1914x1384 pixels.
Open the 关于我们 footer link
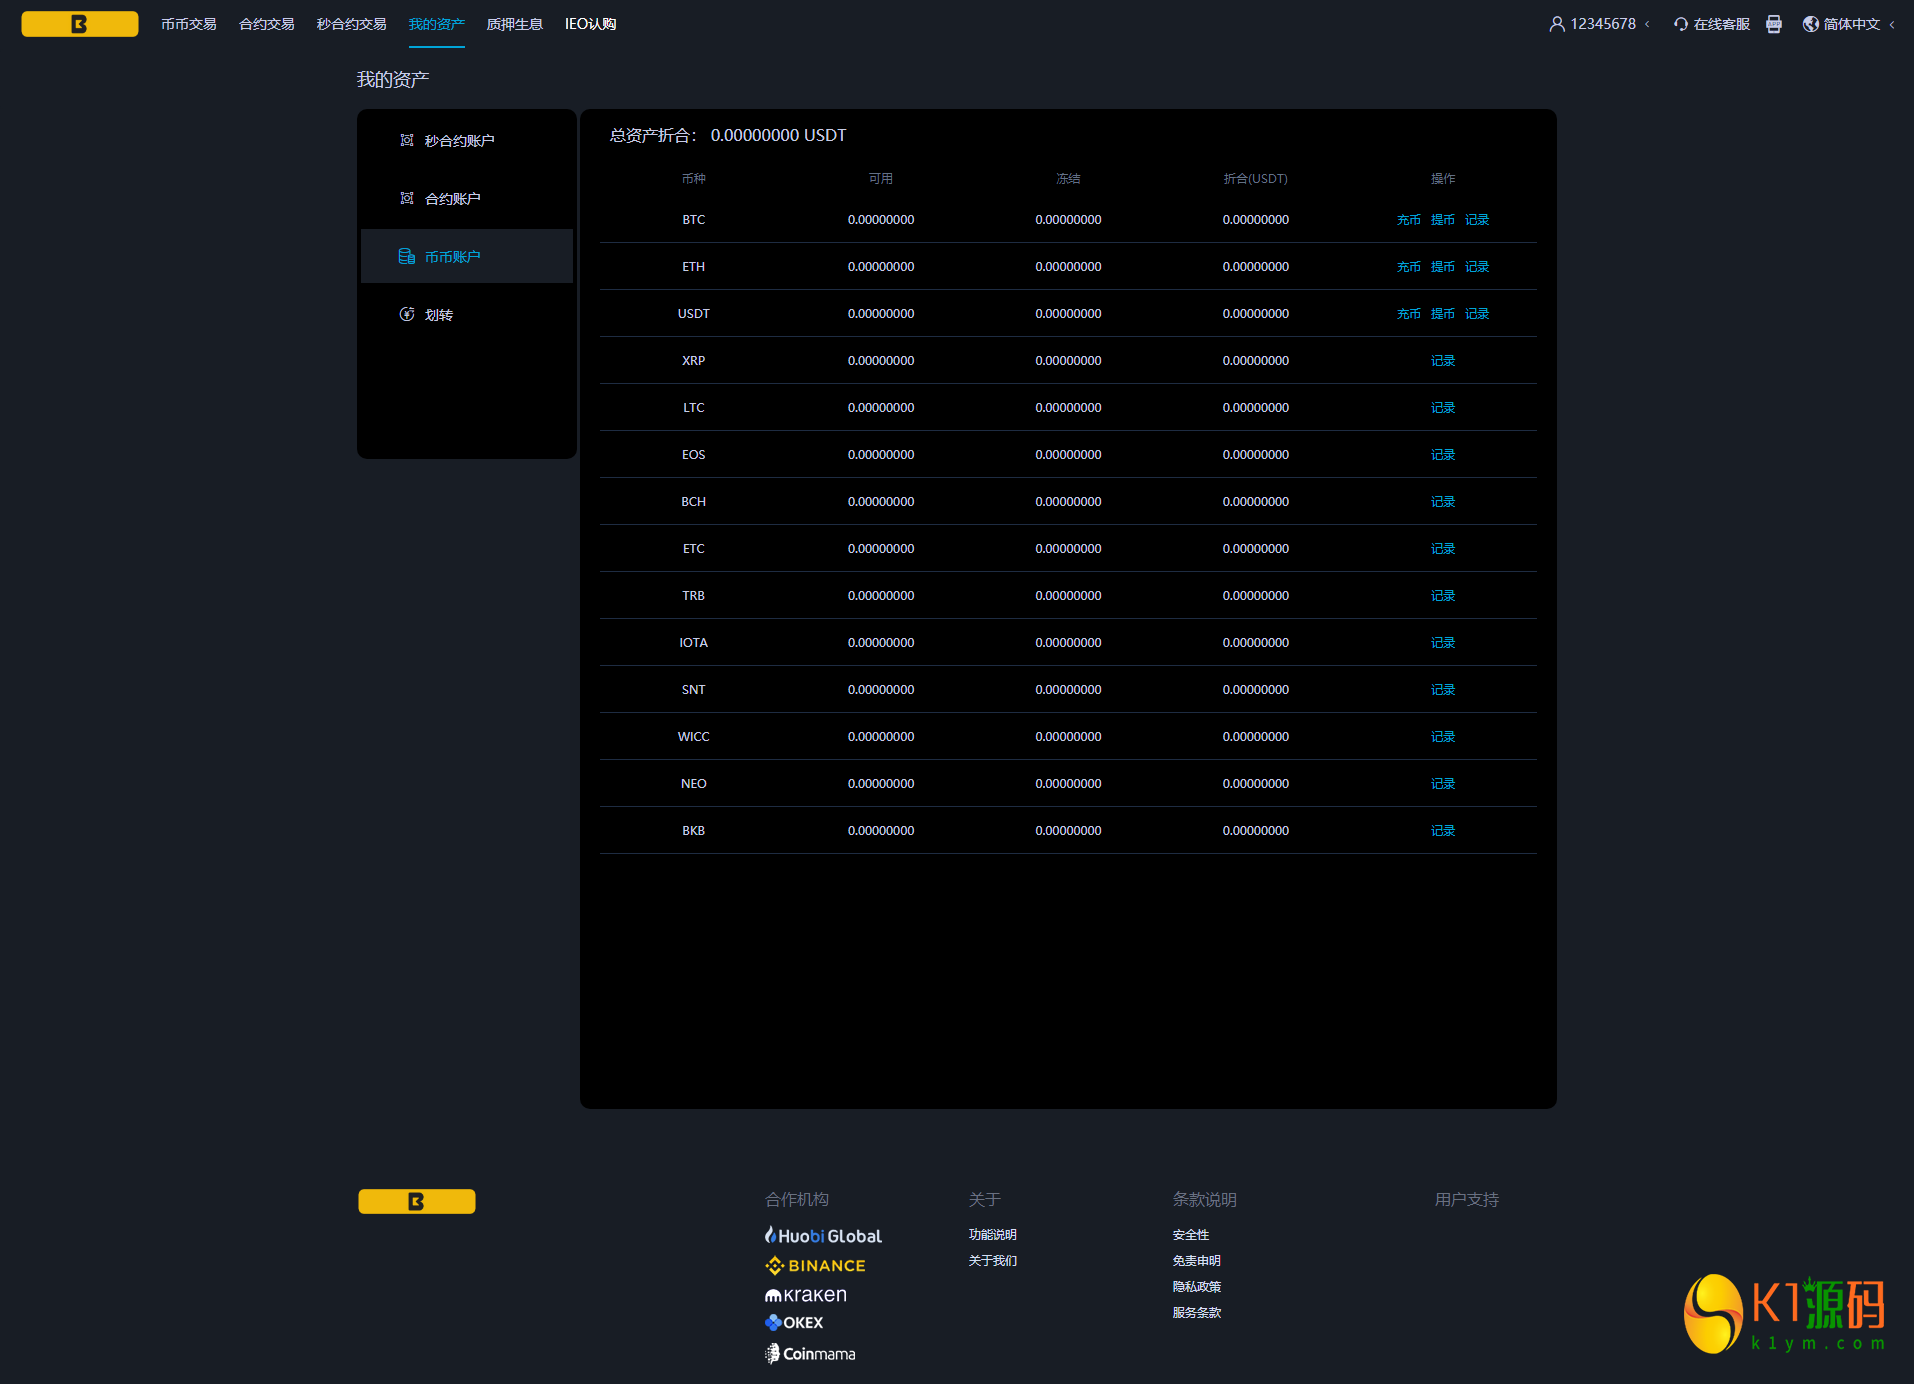point(993,1261)
